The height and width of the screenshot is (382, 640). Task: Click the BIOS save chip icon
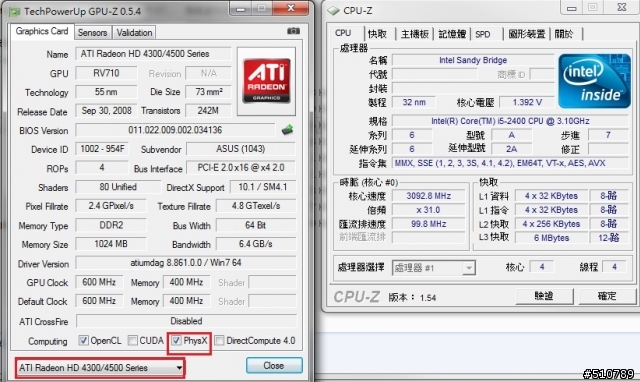287,130
